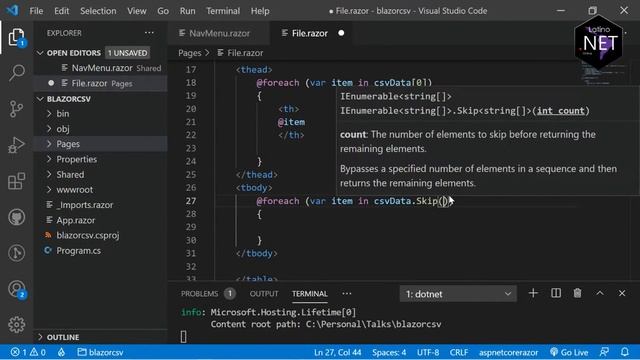Select the Terminal panel tab
The image size is (640, 360).
[310, 294]
